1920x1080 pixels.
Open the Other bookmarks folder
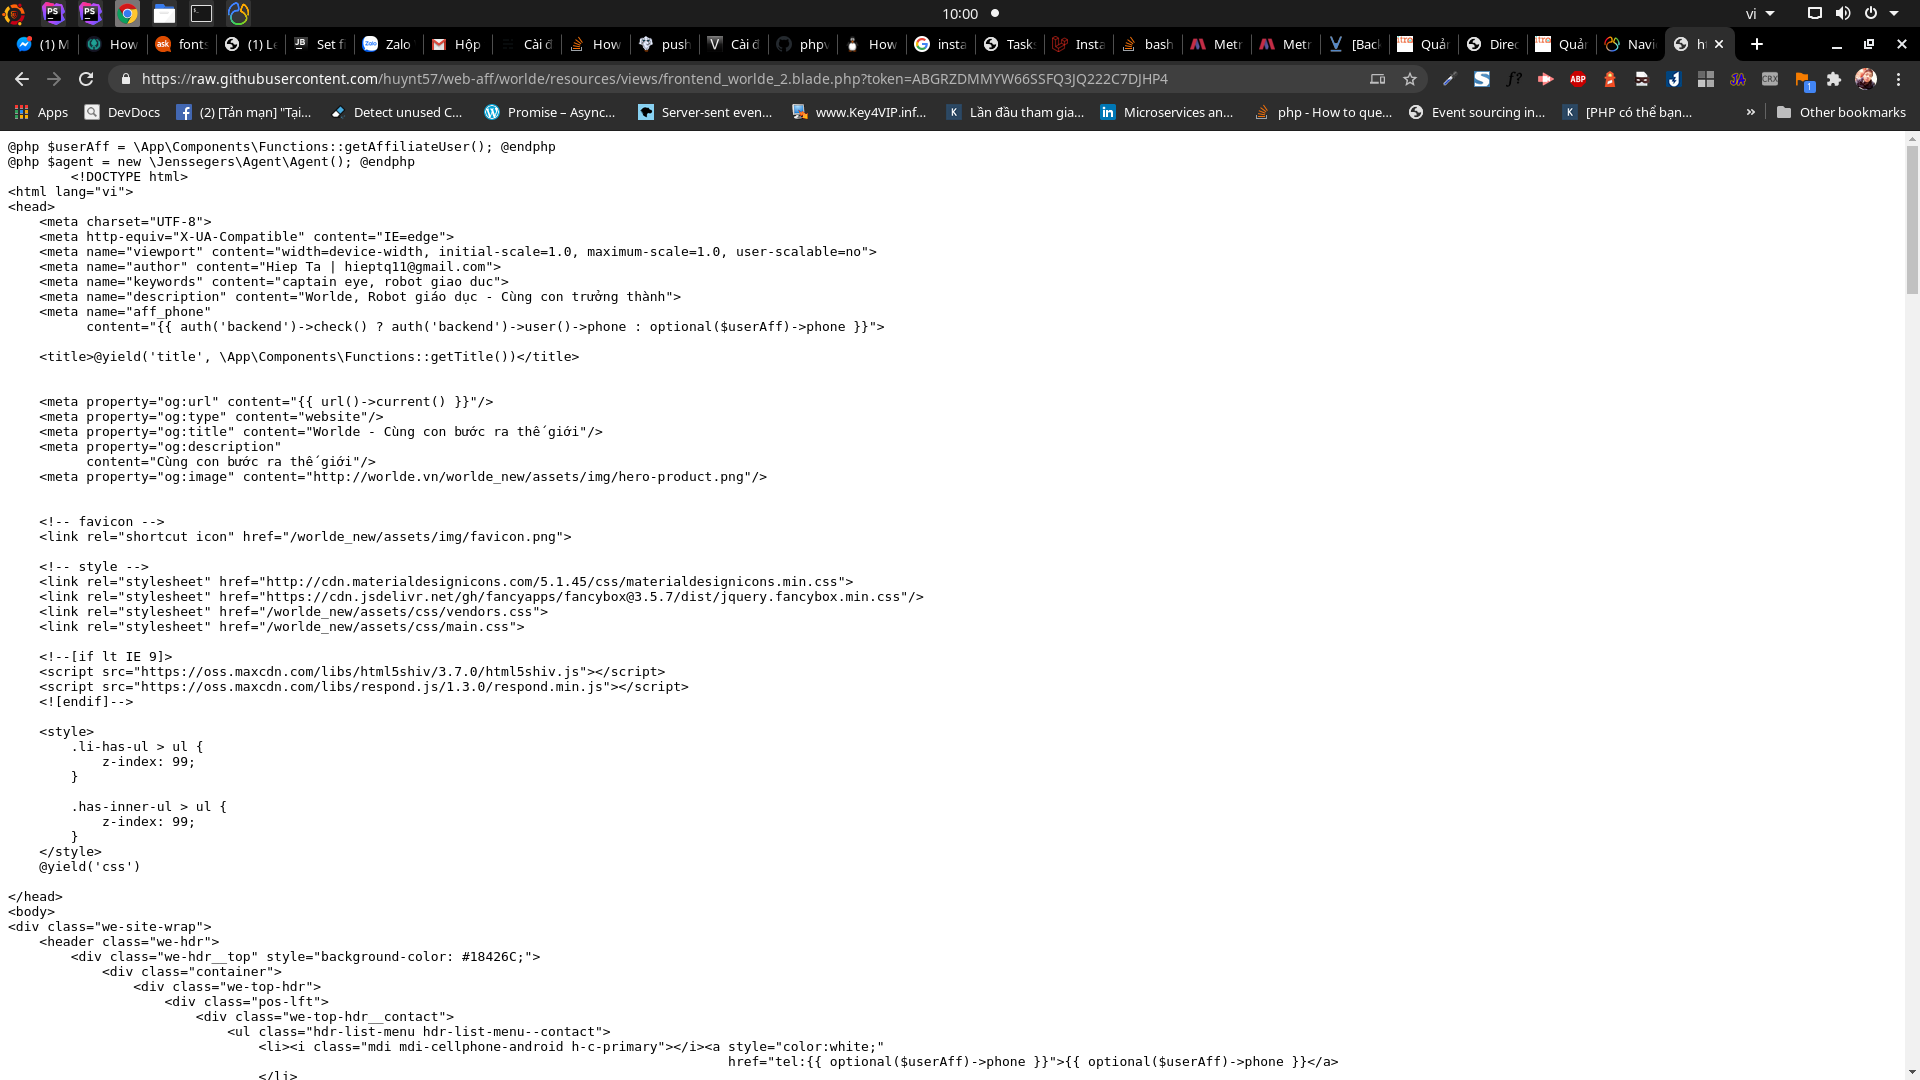tap(1841, 112)
